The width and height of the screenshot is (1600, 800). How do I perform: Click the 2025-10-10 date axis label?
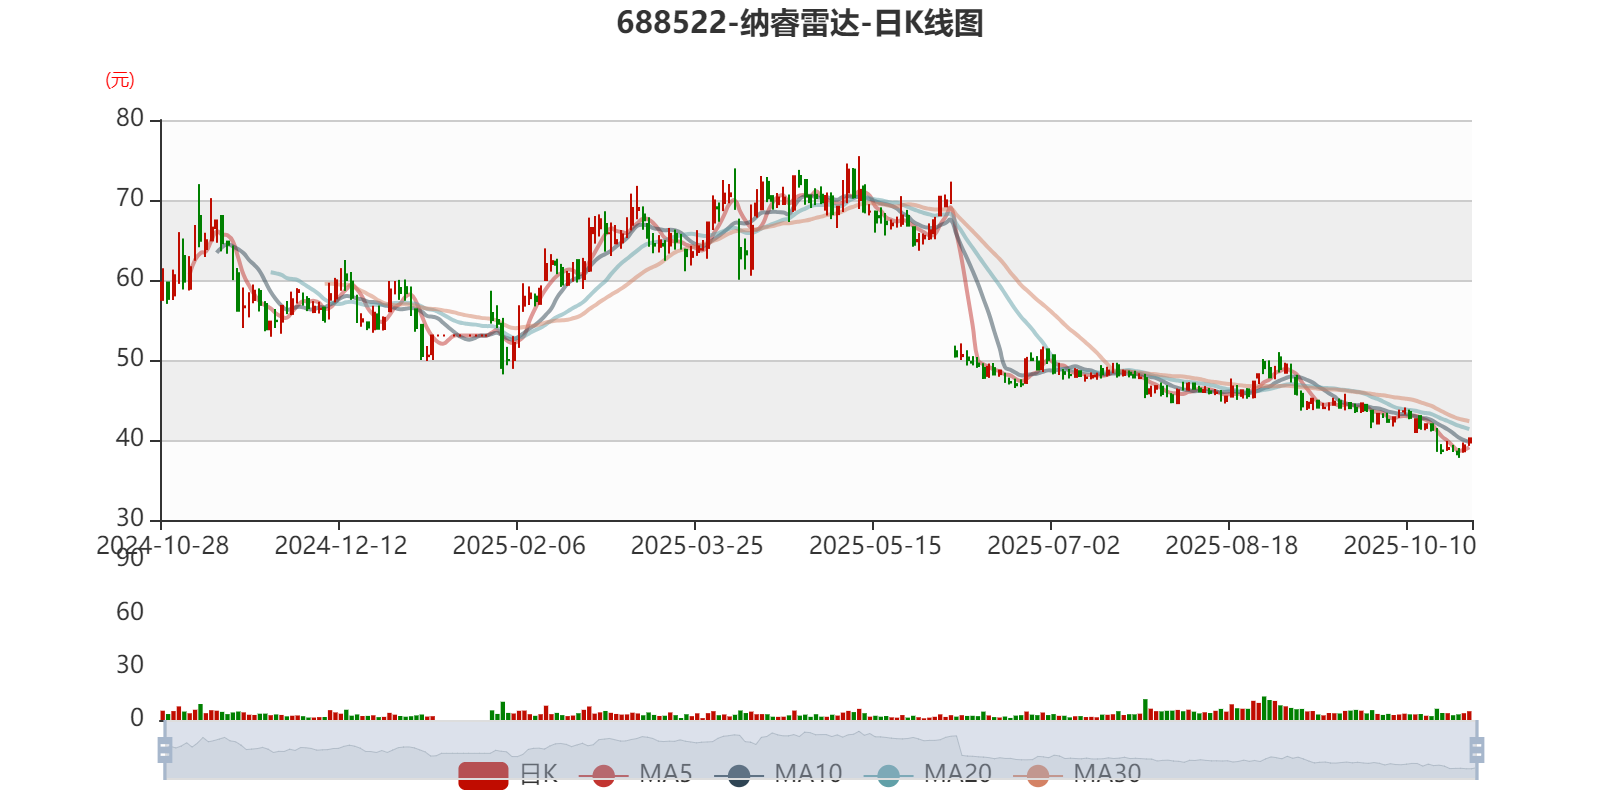(1409, 546)
